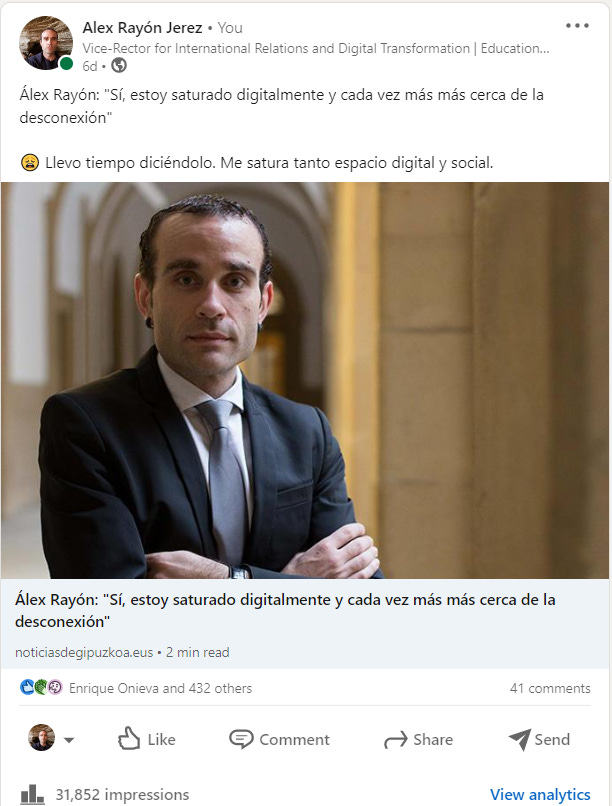Viewport: 612px width, 806px height.
Task: Click the author profile photo at top
Action: pyautogui.click(x=46, y=43)
